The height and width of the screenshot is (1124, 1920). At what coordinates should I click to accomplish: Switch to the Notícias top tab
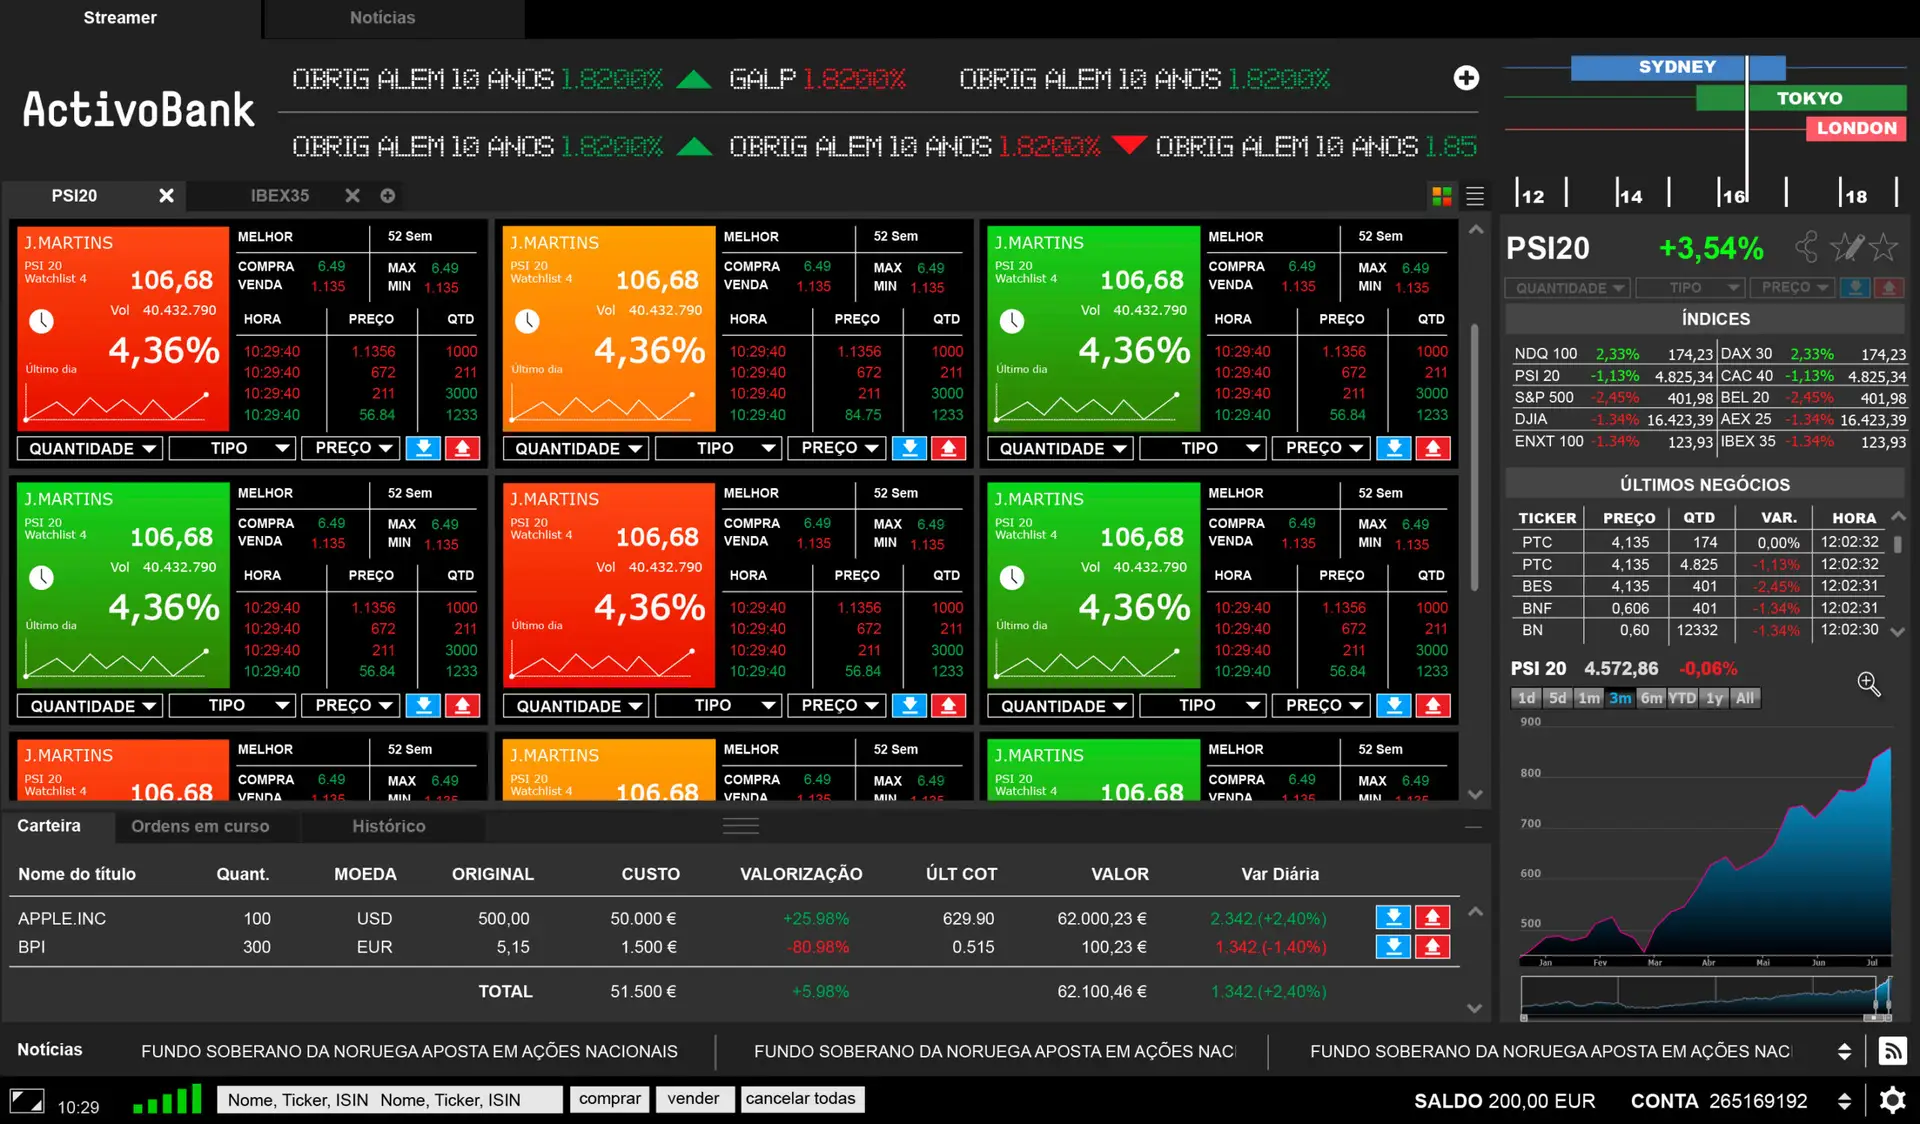click(382, 18)
